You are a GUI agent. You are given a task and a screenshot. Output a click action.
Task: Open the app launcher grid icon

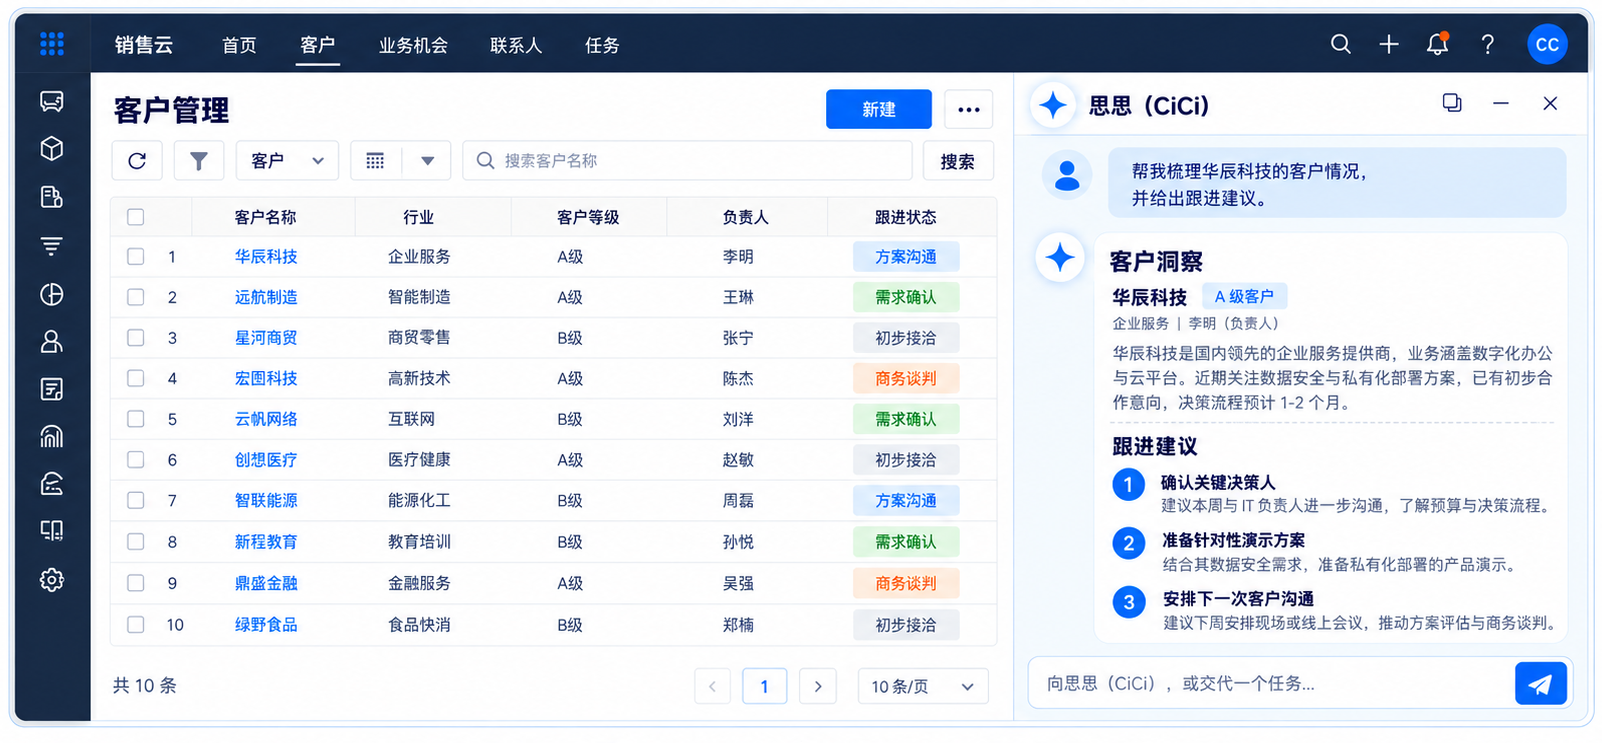52,44
